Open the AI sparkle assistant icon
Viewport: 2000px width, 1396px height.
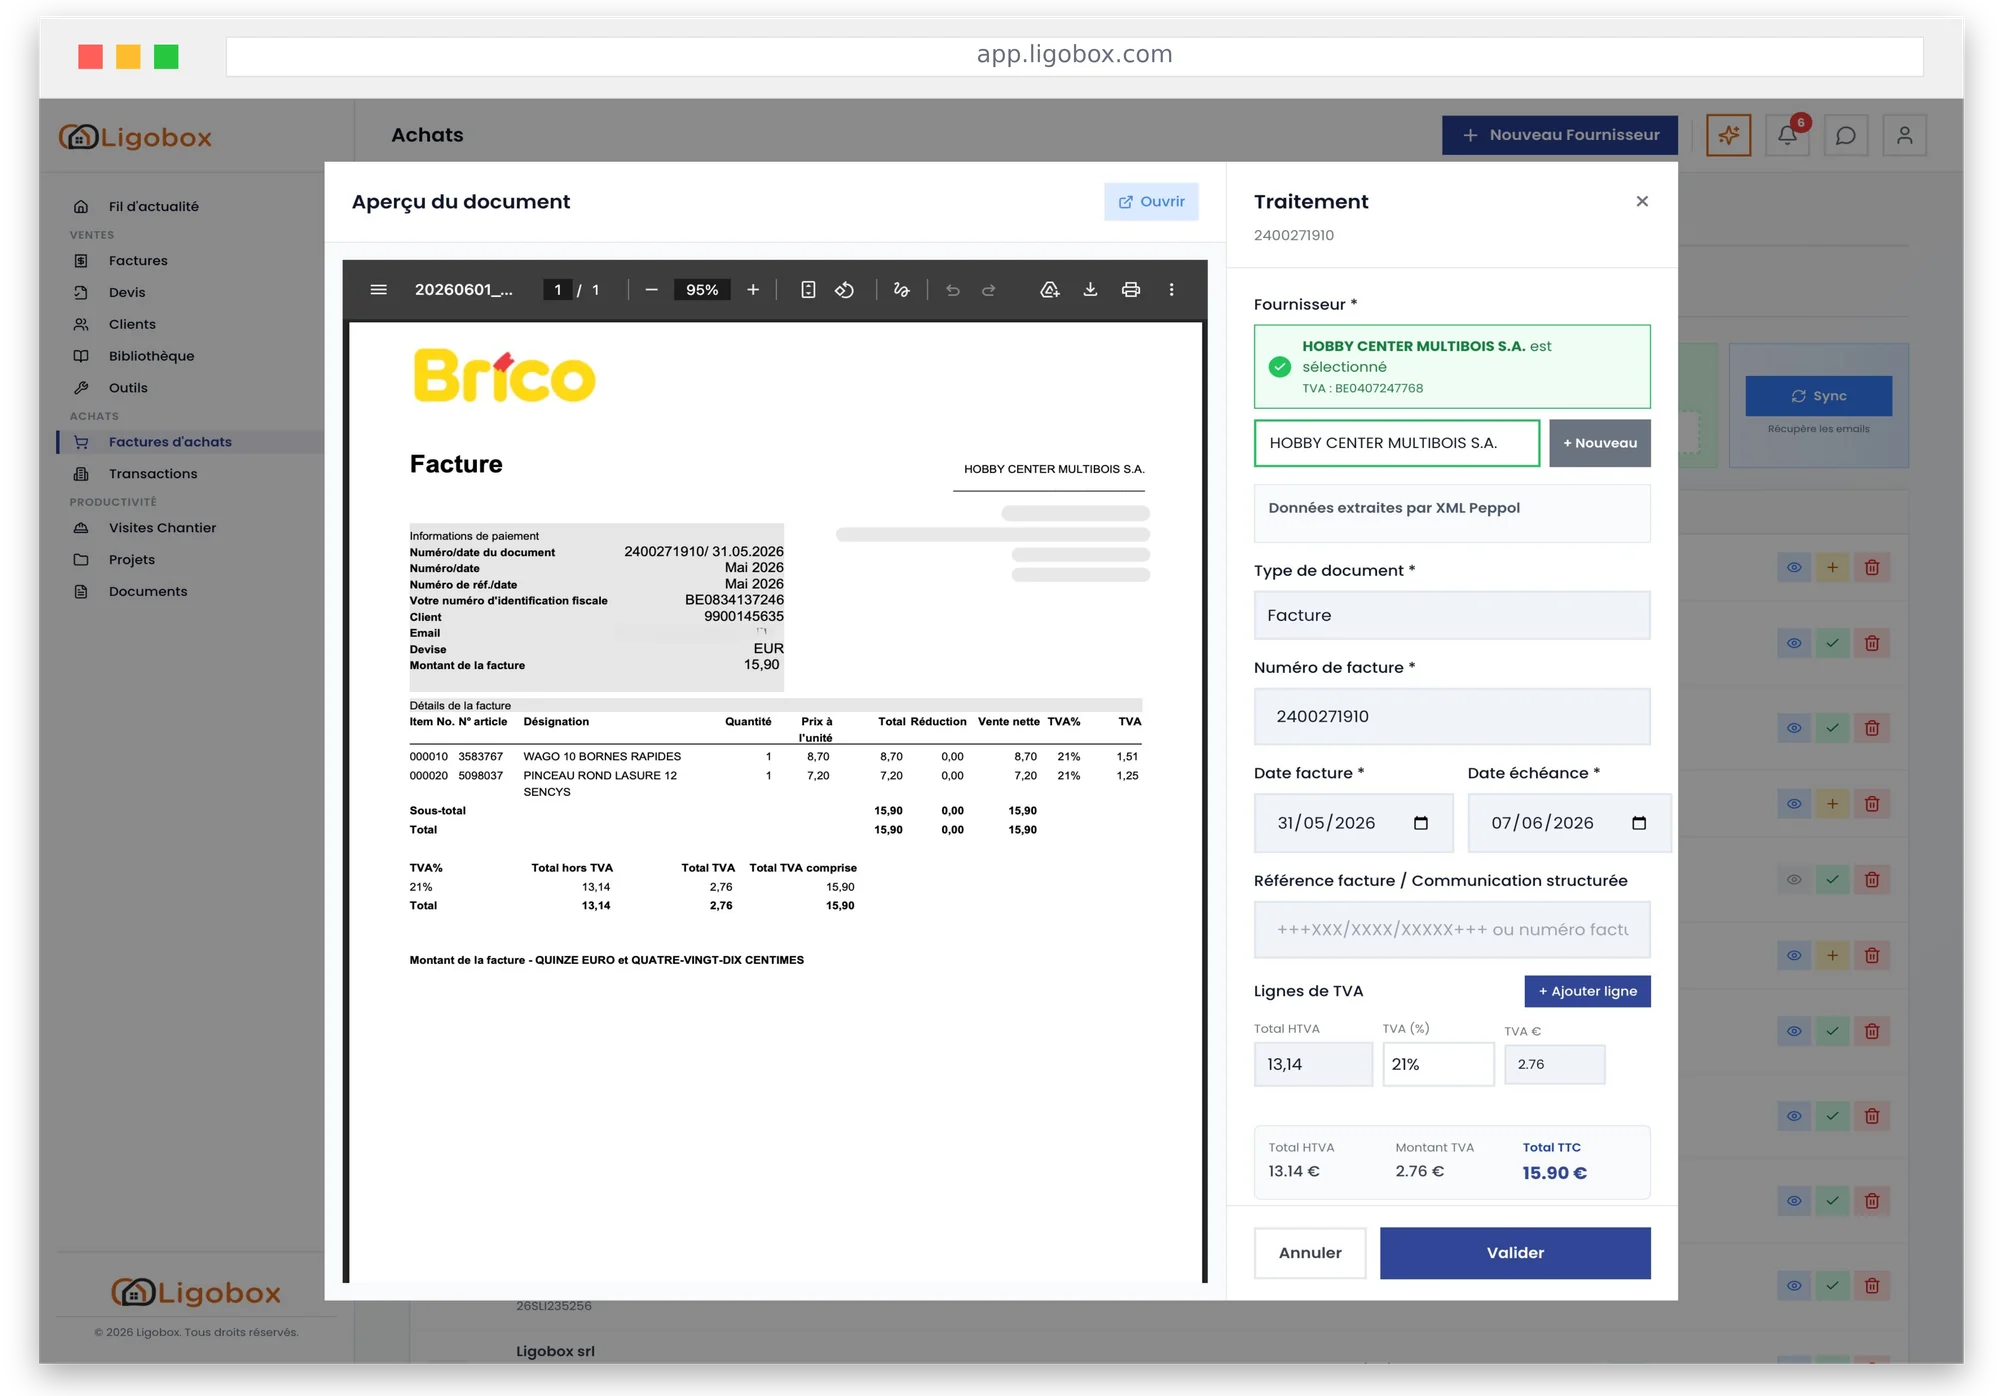[x=1728, y=135]
